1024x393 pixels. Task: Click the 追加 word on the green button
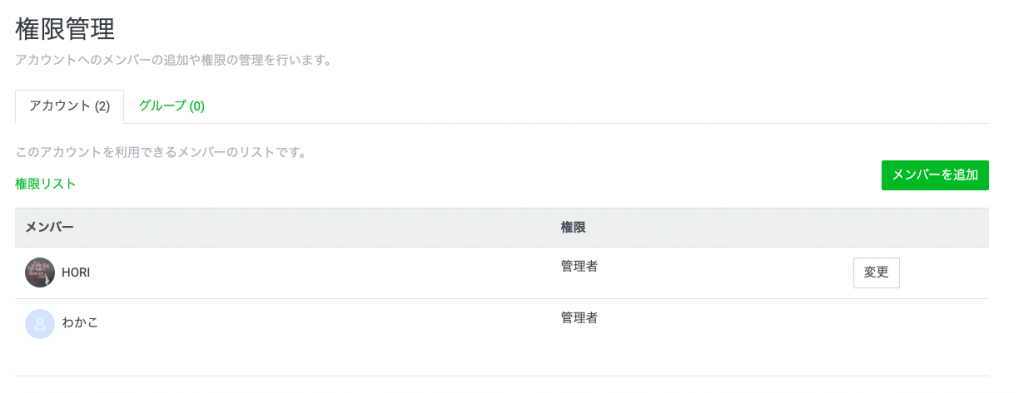[x=965, y=175]
